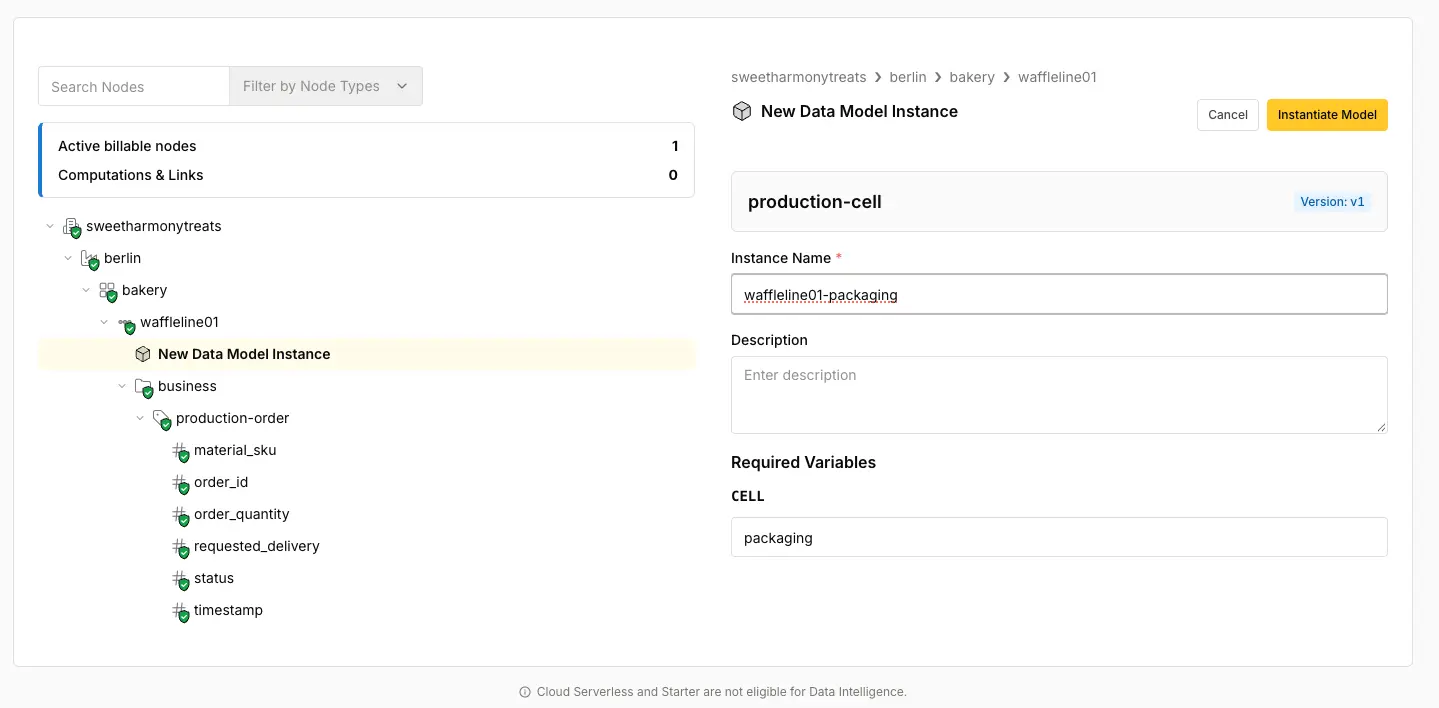Image resolution: width=1439 pixels, height=708 pixels.
Task: Click the hash icon next to requested_delivery
Action: click(x=179, y=547)
